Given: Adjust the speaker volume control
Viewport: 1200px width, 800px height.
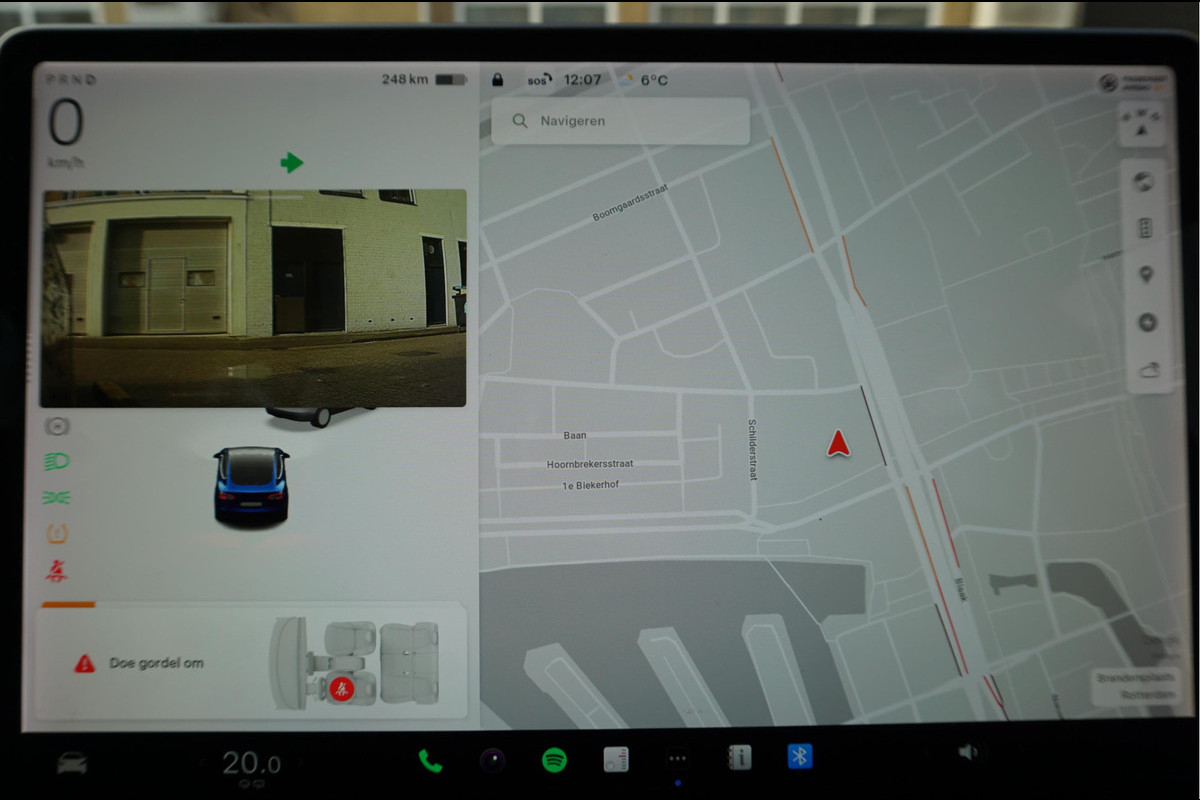Looking at the screenshot, I should click(967, 753).
